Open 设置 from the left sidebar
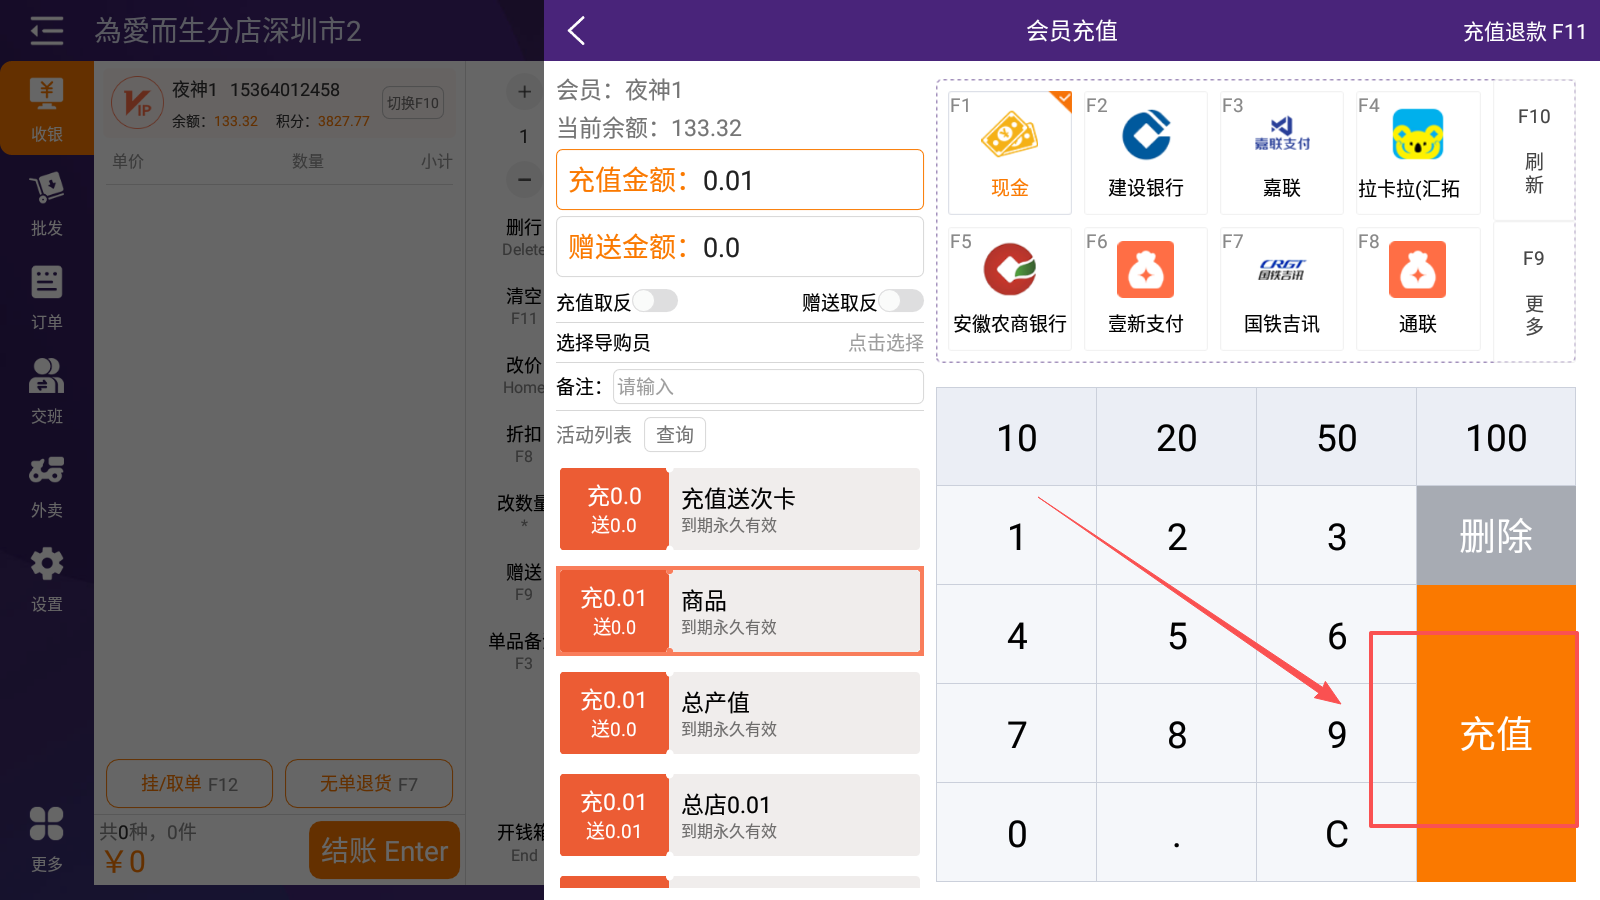Screen dimensions: 1600x900 point(46,579)
